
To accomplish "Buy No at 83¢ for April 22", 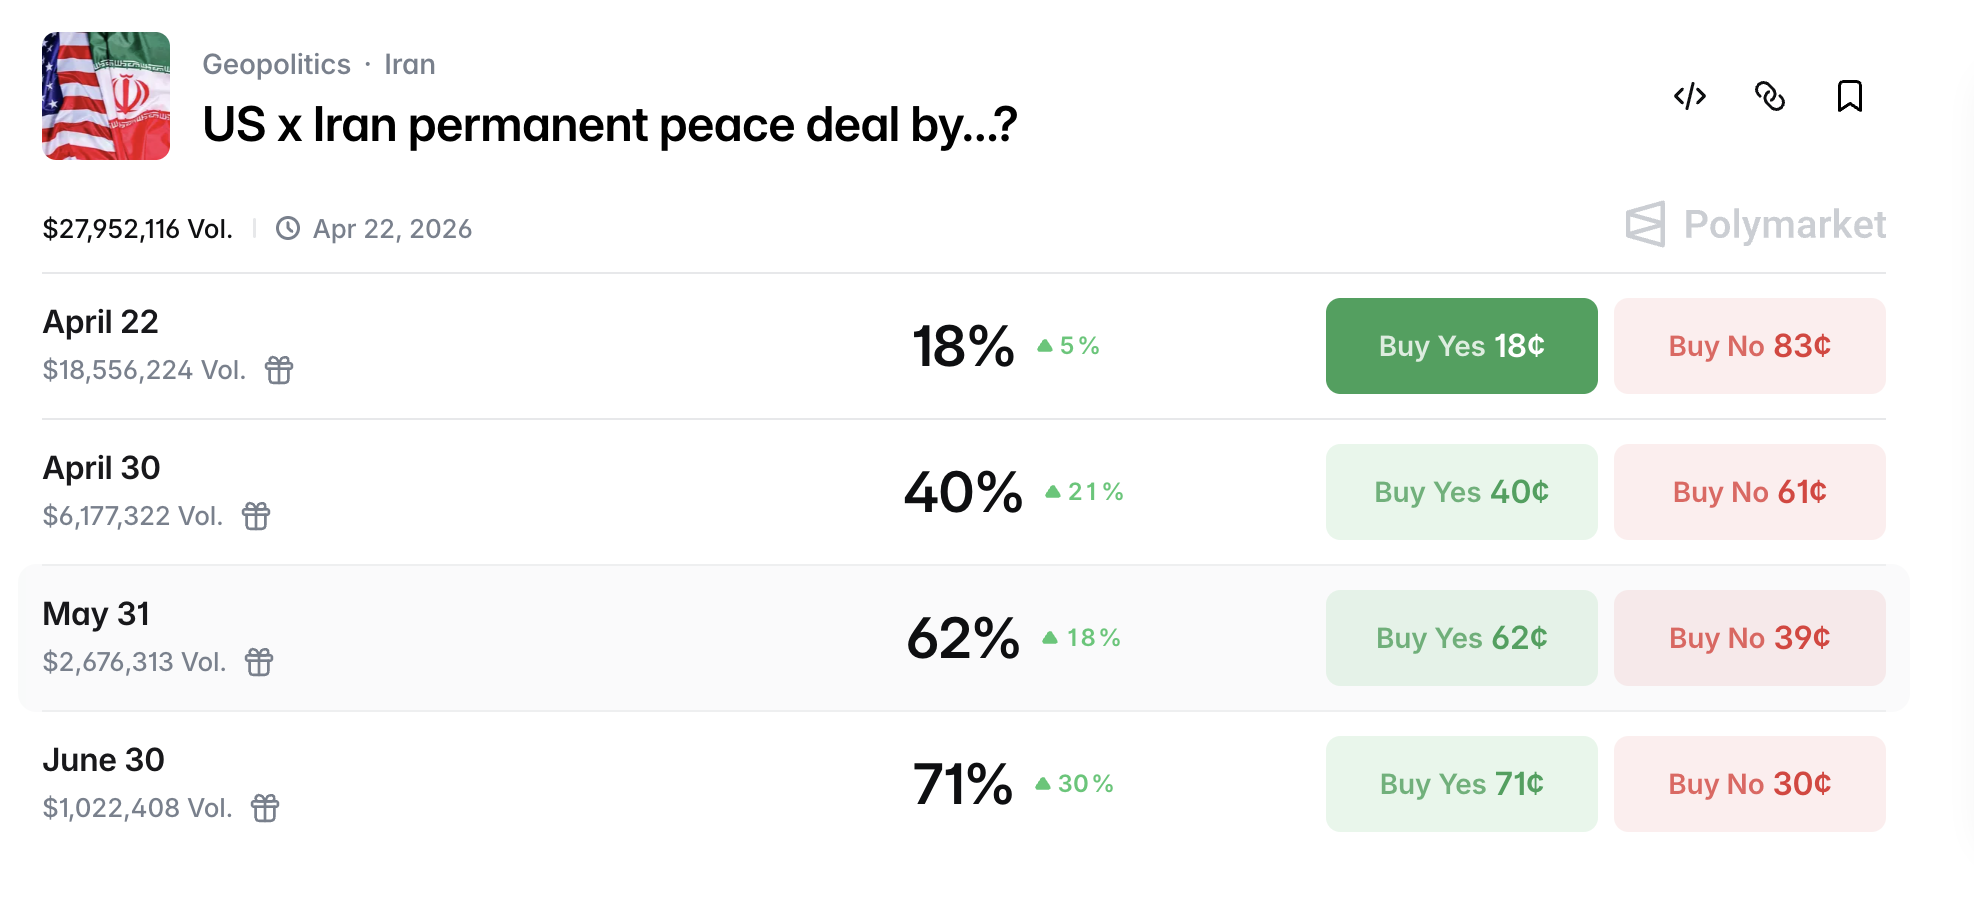I will (x=1749, y=346).
